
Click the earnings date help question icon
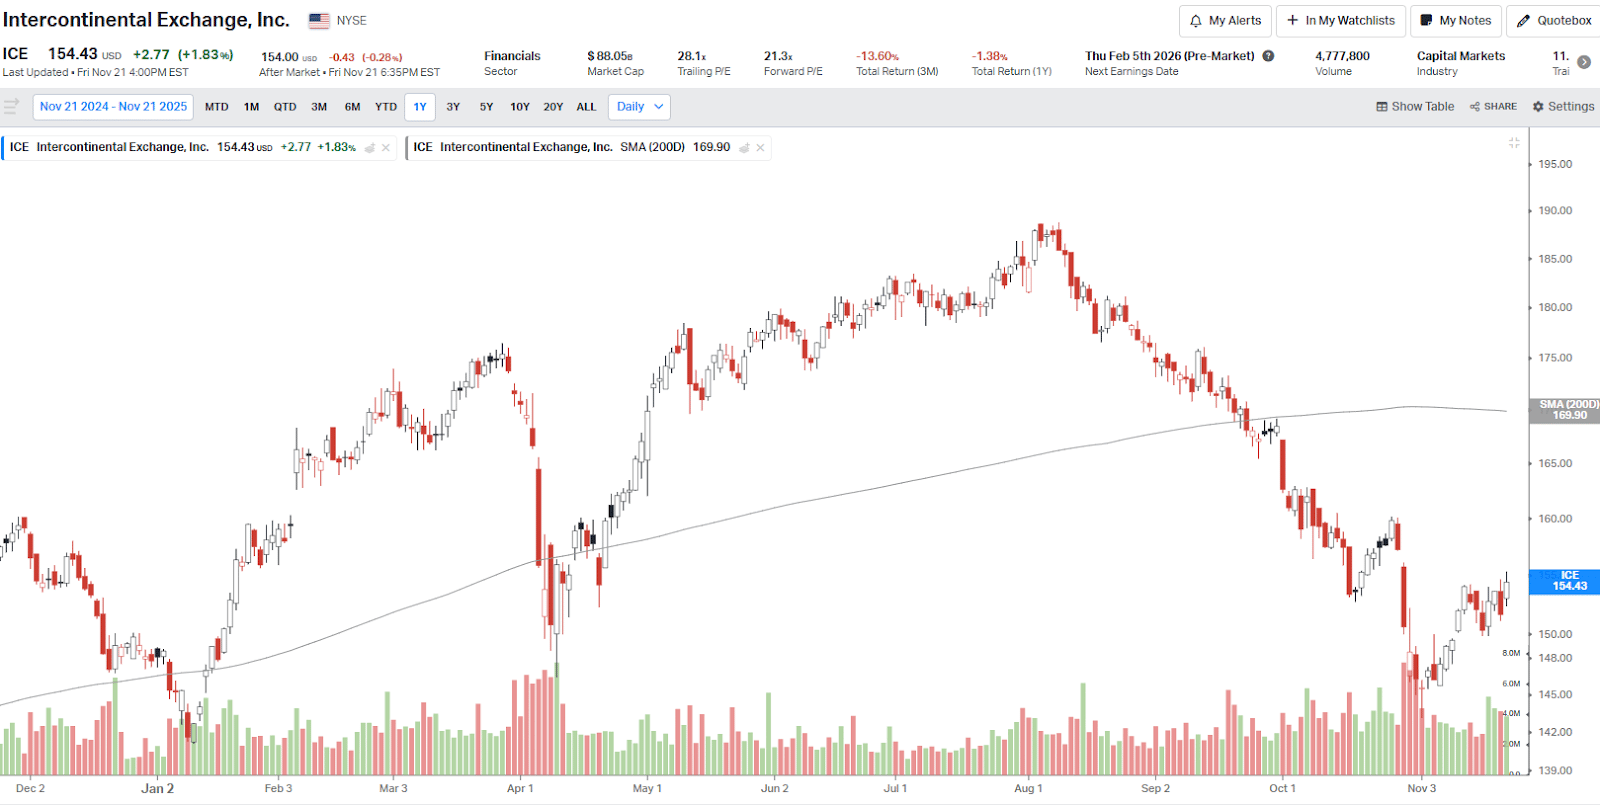[1268, 56]
